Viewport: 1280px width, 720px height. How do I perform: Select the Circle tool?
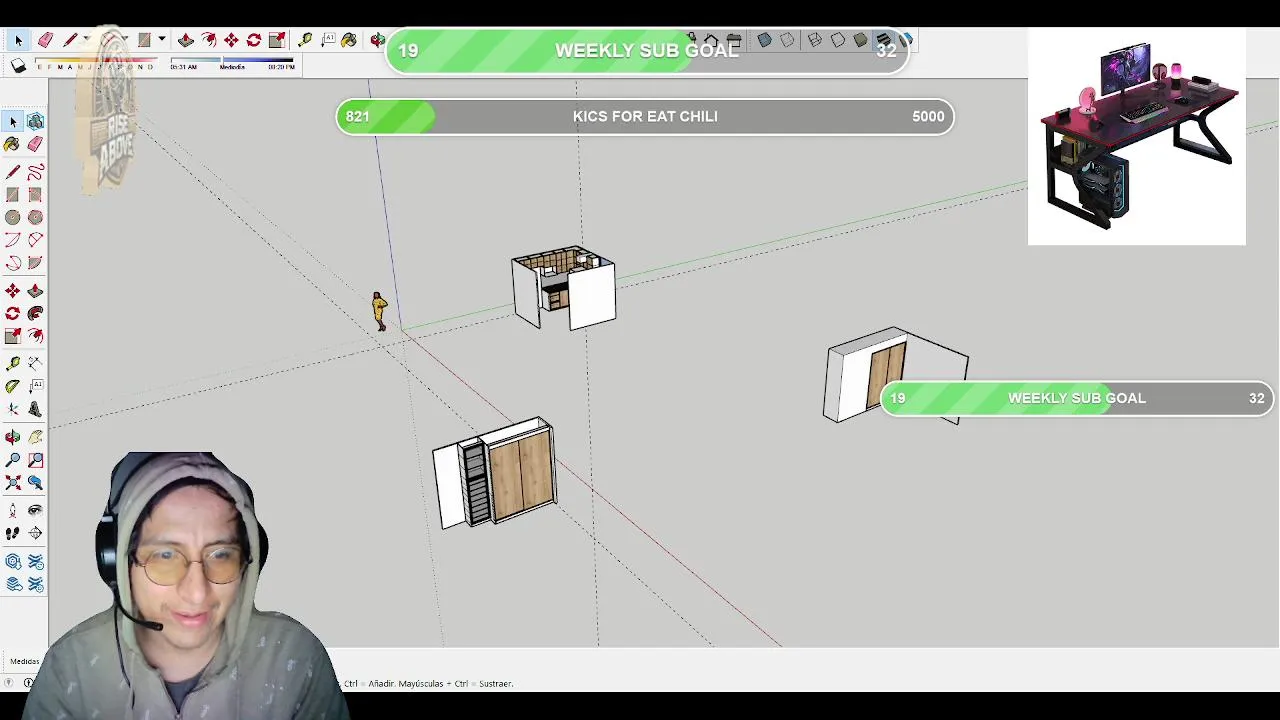point(12,217)
